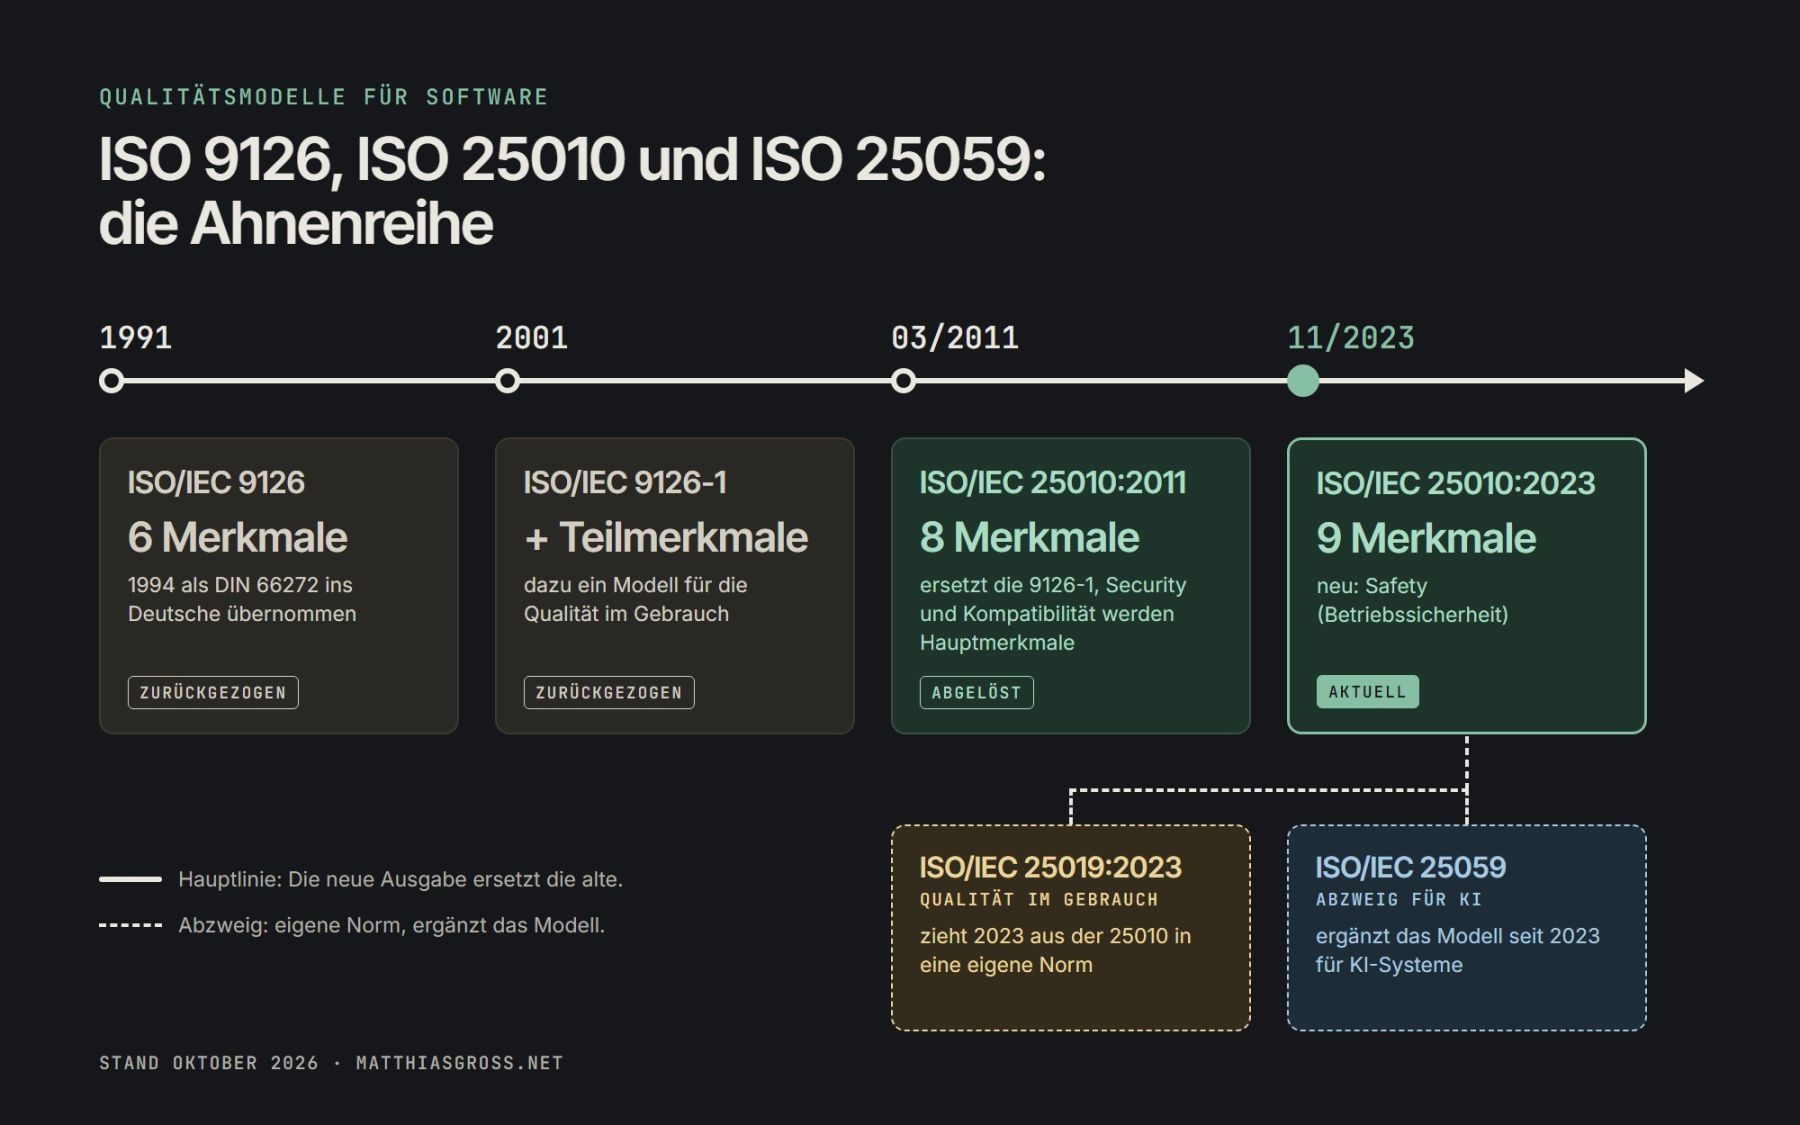Click the 'neu: Safety (Betriebssicherheit)' text
1800x1125 pixels.
1412,600
